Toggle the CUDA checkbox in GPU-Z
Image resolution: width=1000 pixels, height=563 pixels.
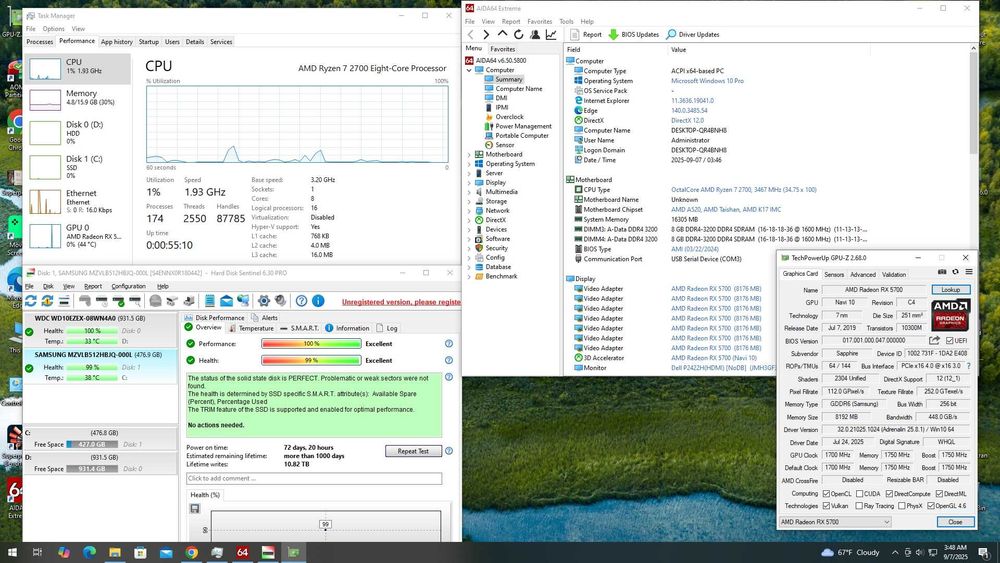pos(860,493)
